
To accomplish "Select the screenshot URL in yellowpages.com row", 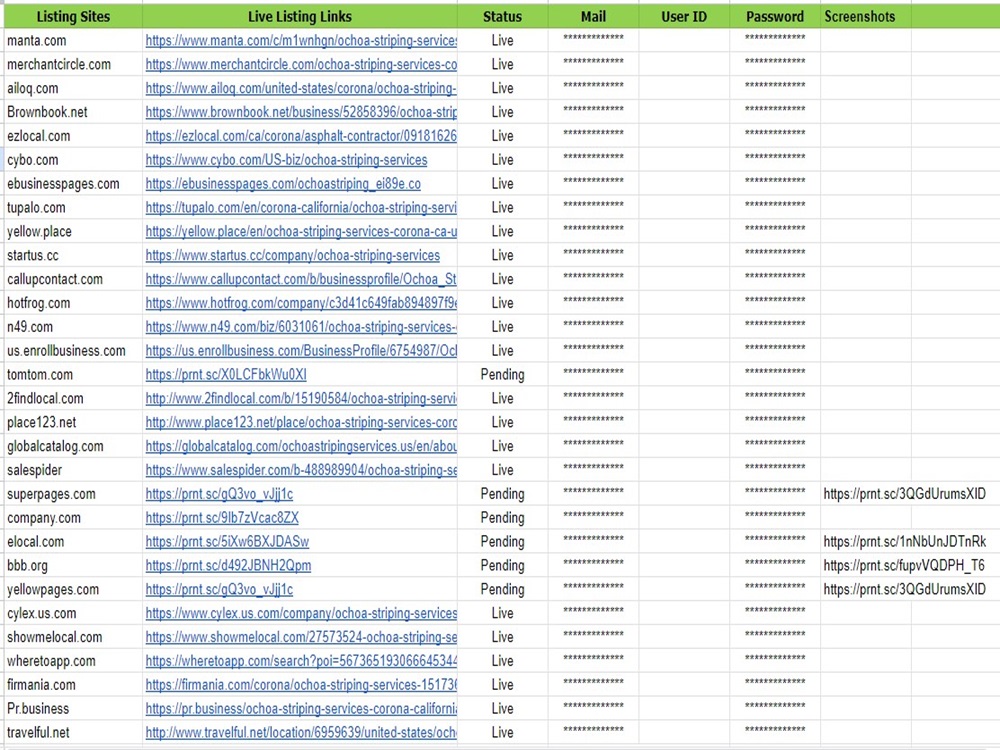I will (x=904, y=589).
